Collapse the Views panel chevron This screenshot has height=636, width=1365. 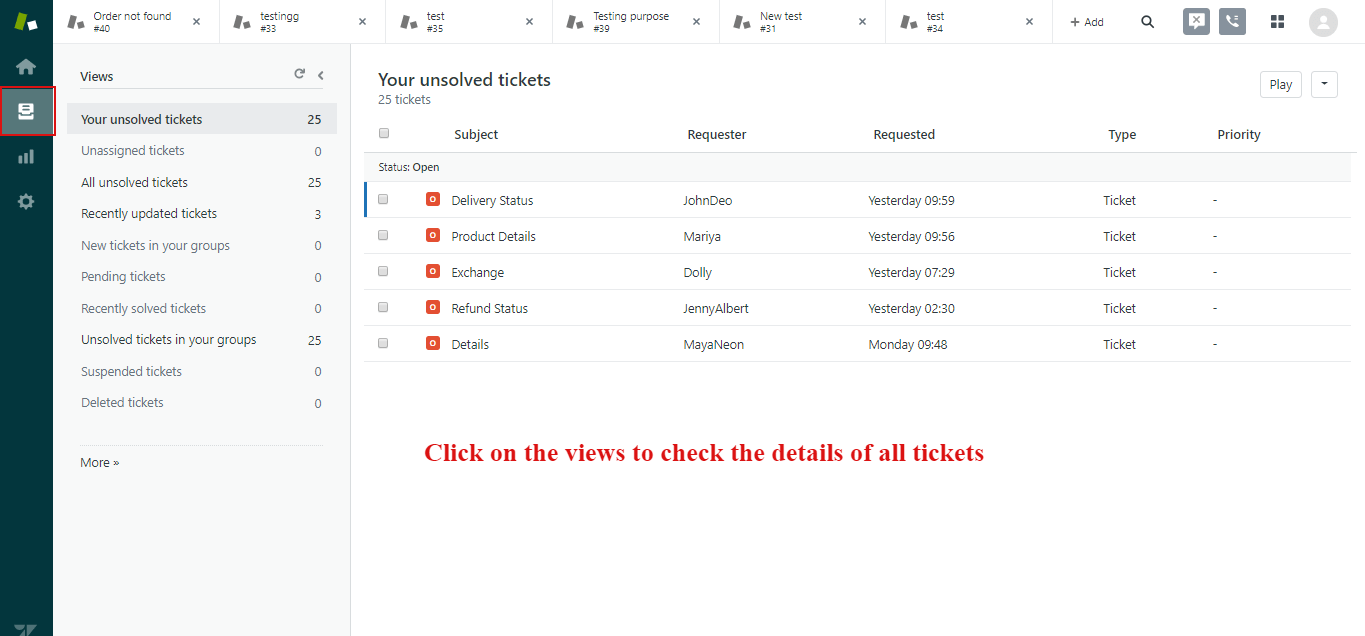coord(321,75)
